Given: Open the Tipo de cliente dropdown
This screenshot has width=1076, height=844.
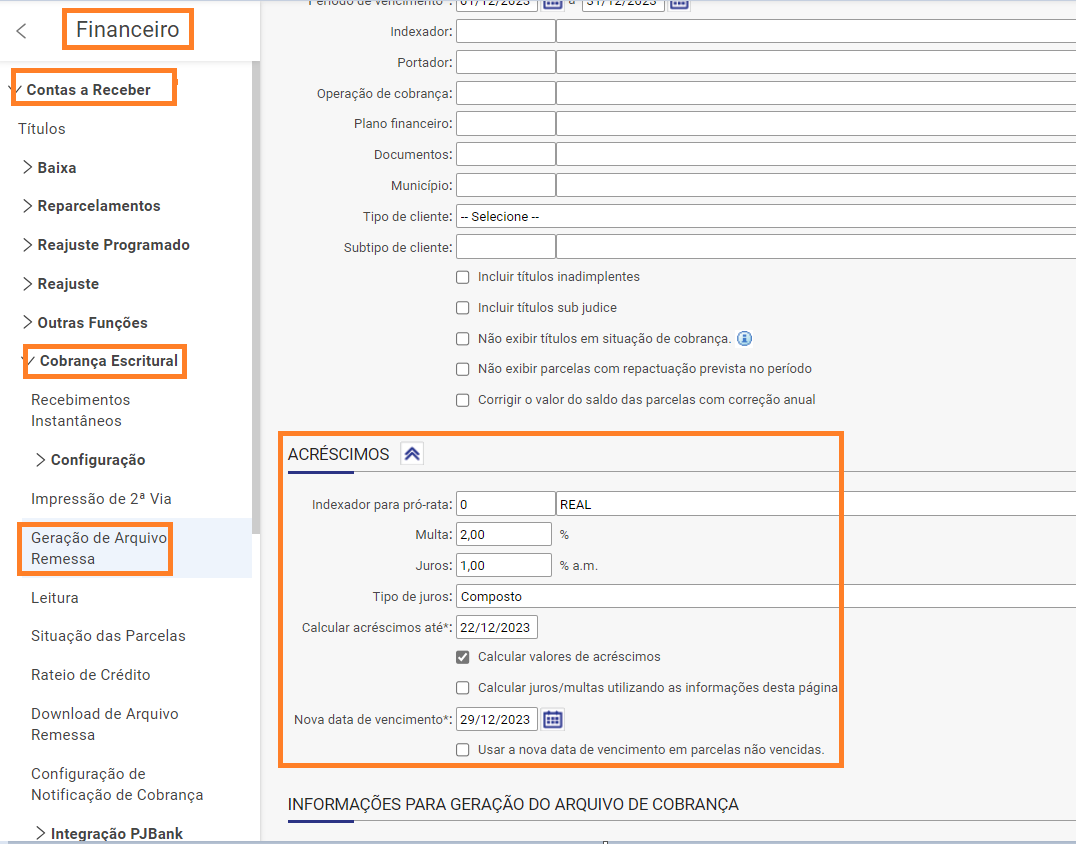Looking at the screenshot, I should (766, 217).
